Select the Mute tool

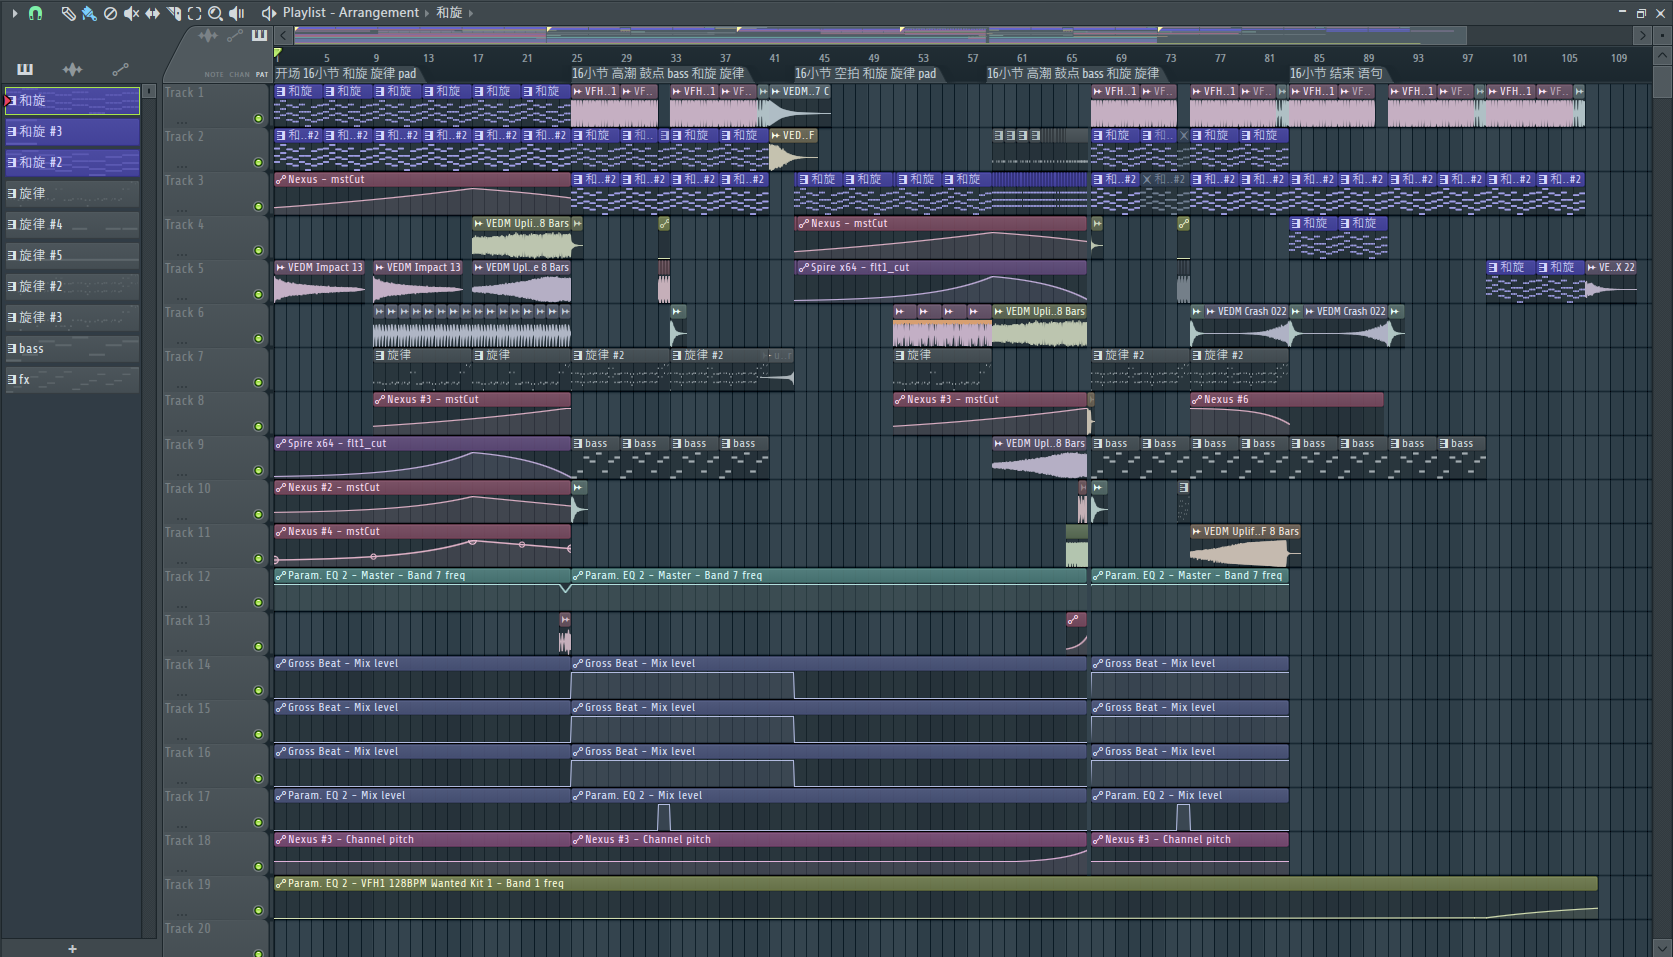(x=131, y=13)
